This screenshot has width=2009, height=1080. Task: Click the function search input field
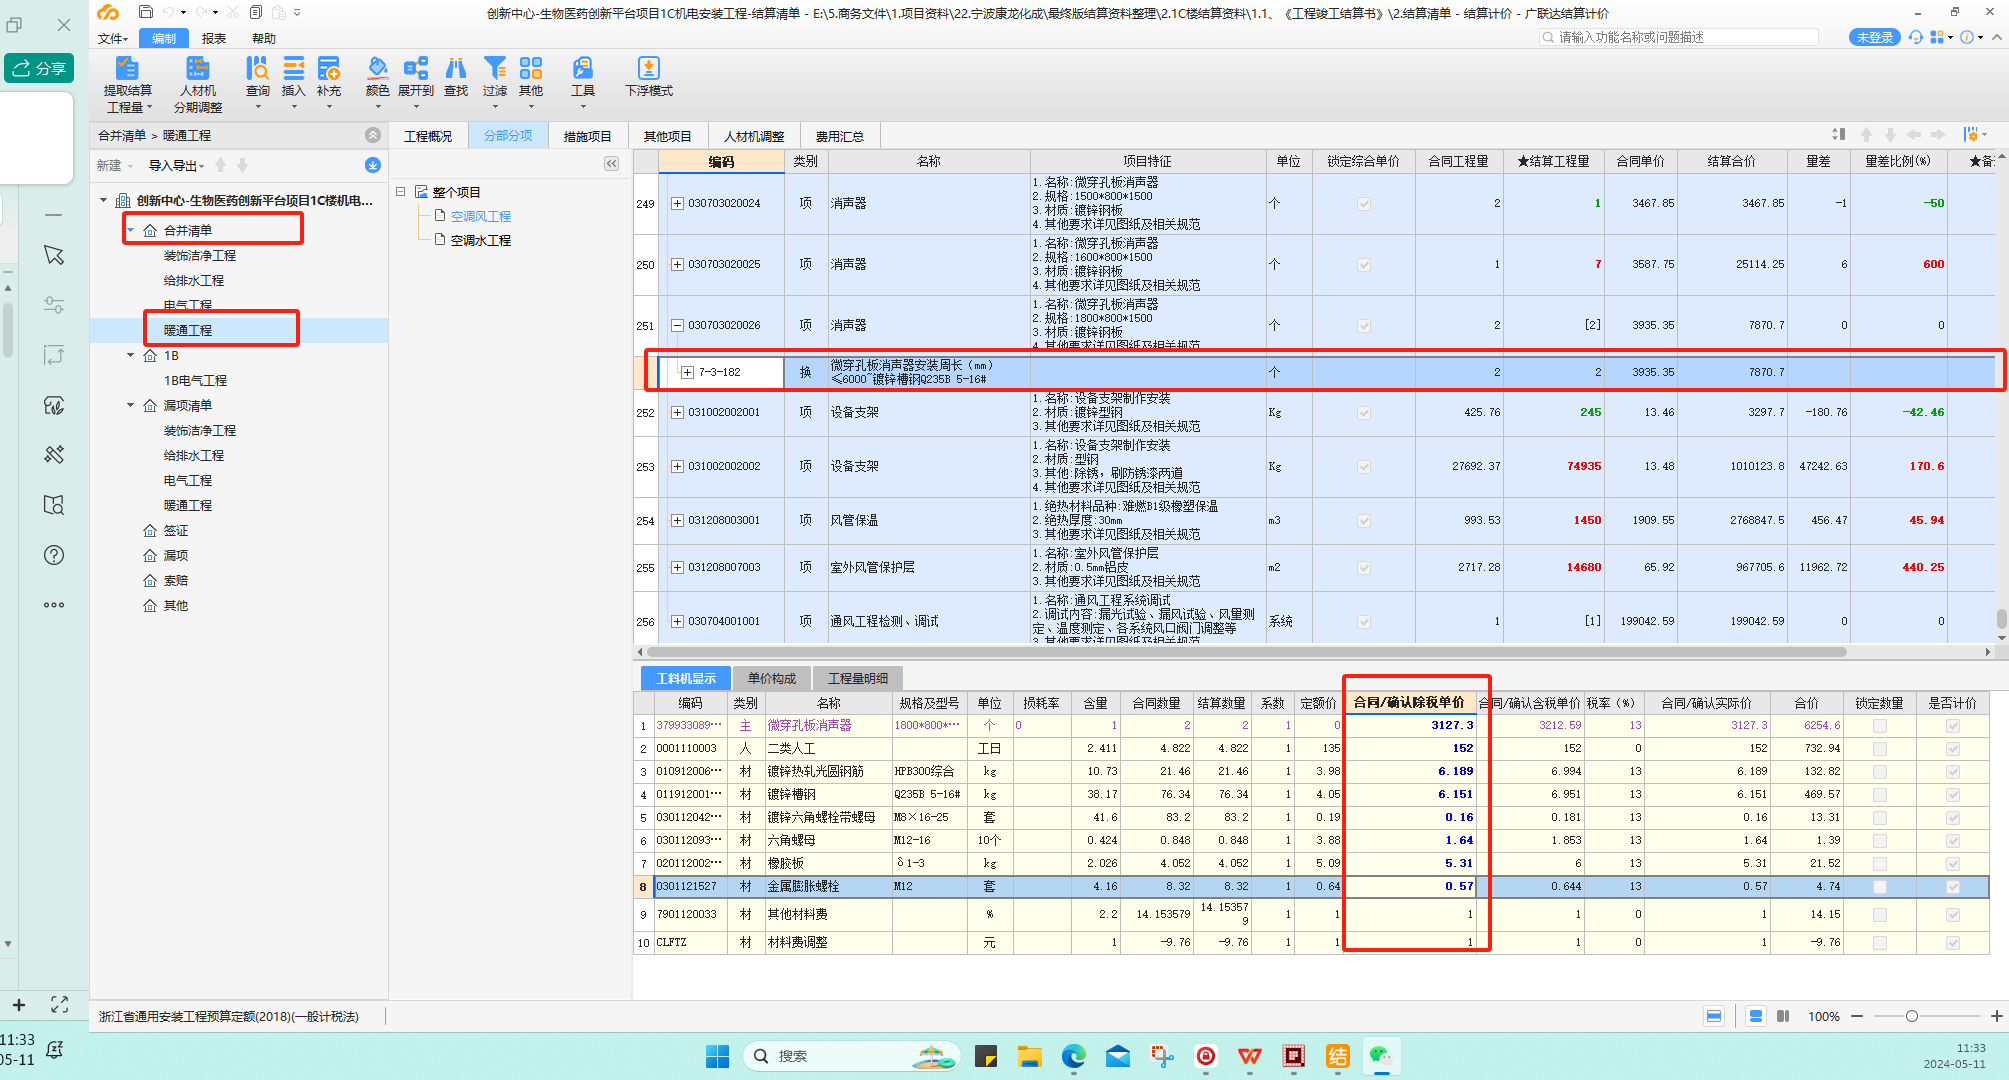[x=1679, y=37]
